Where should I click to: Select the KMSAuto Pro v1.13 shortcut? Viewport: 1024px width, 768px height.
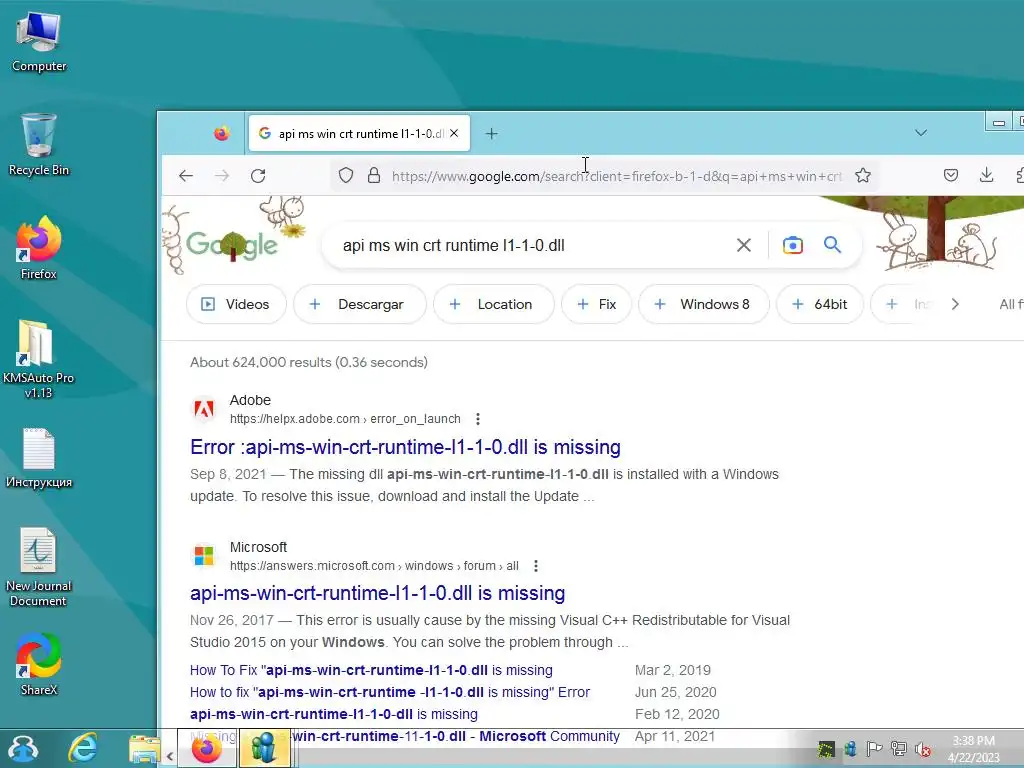click(38, 359)
